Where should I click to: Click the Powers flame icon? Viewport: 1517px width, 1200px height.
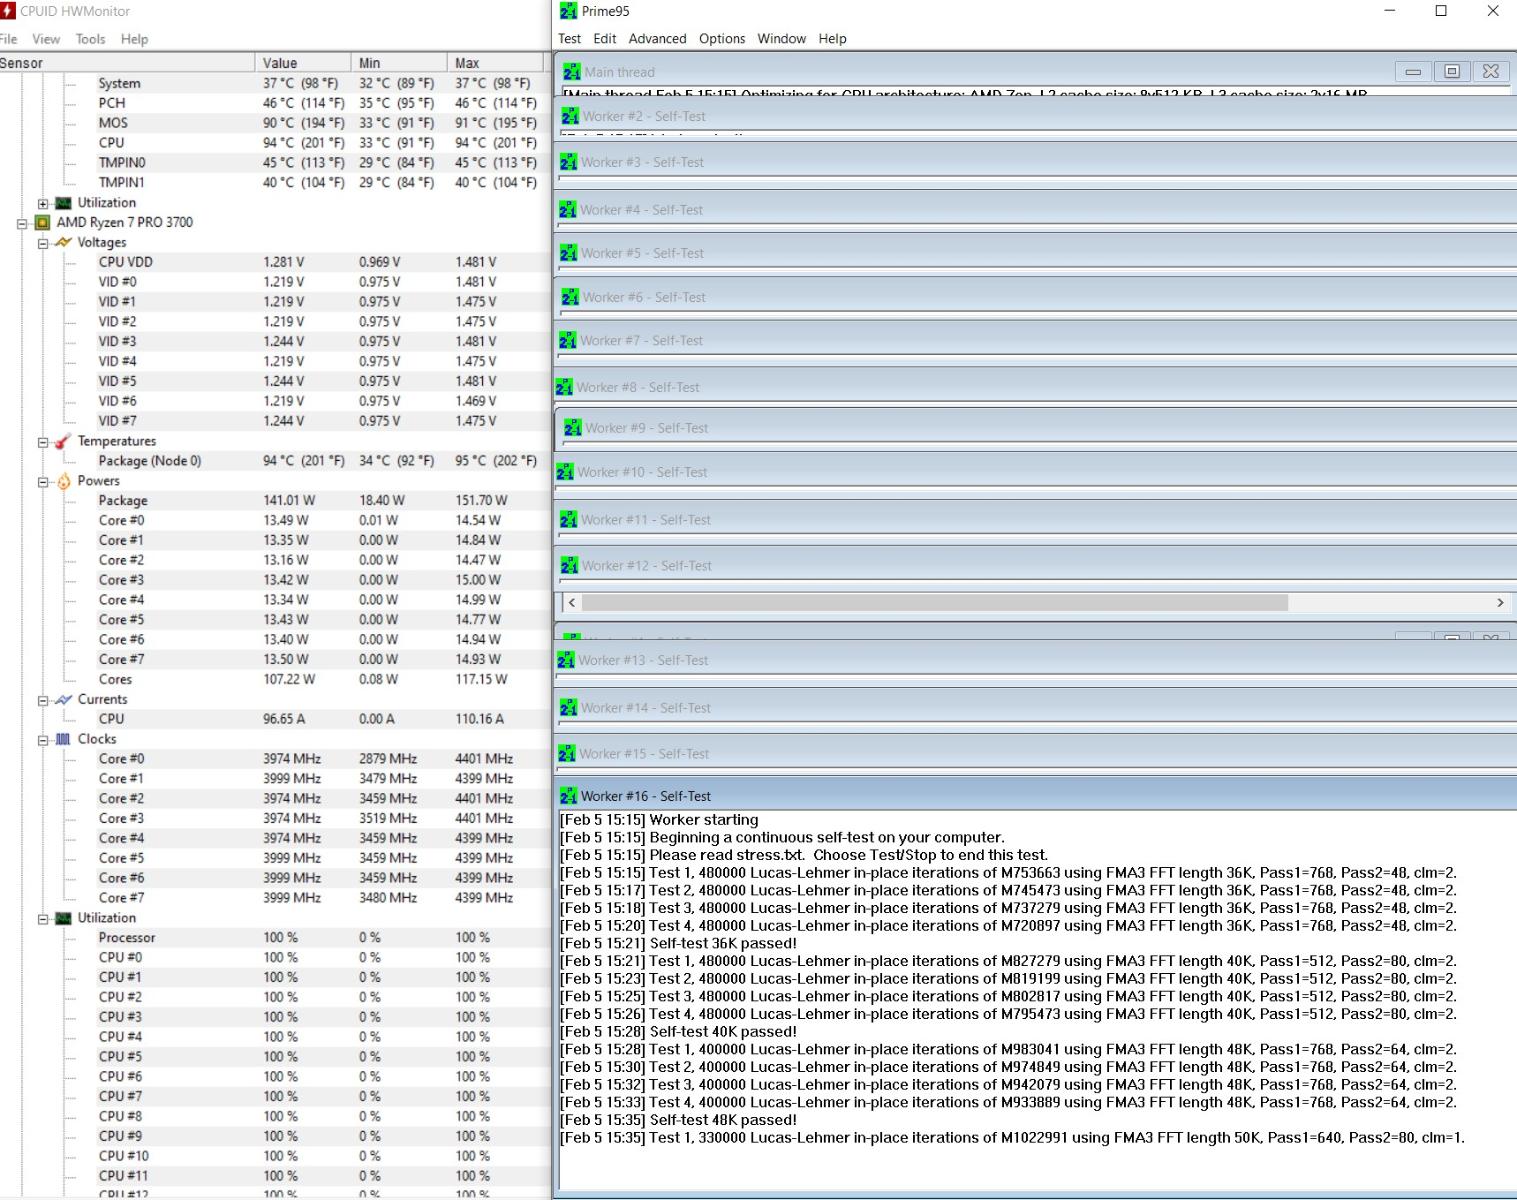tap(64, 481)
